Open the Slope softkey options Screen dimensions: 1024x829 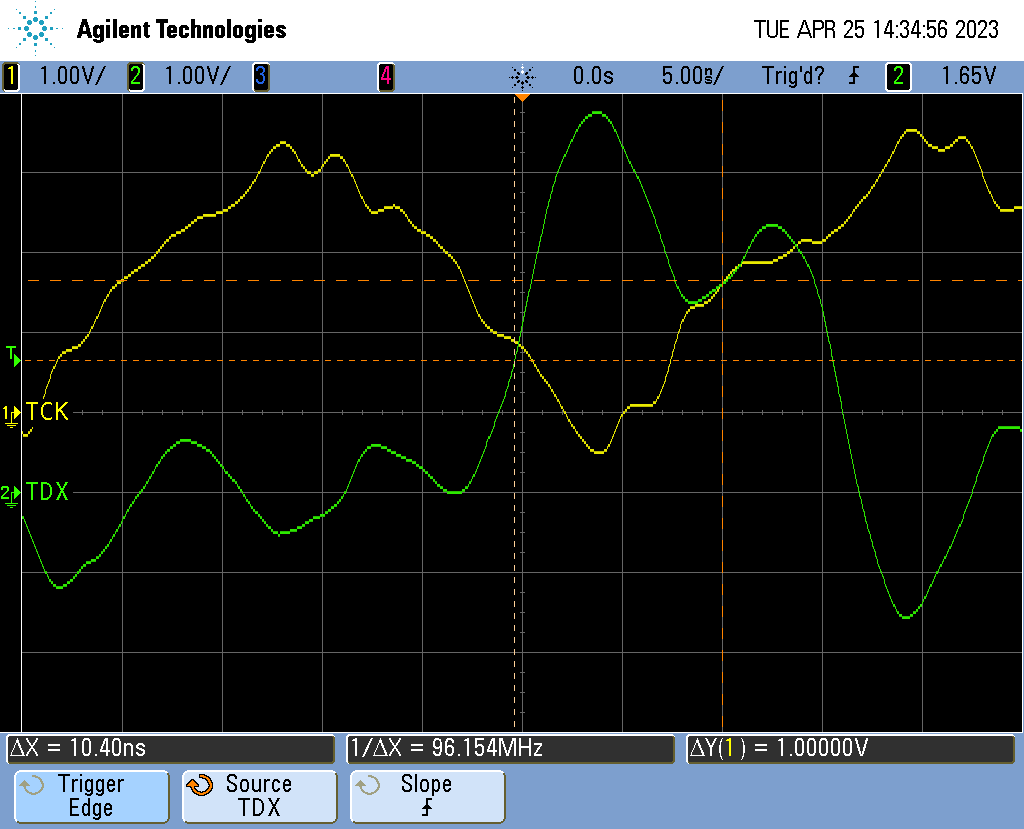click(x=427, y=797)
